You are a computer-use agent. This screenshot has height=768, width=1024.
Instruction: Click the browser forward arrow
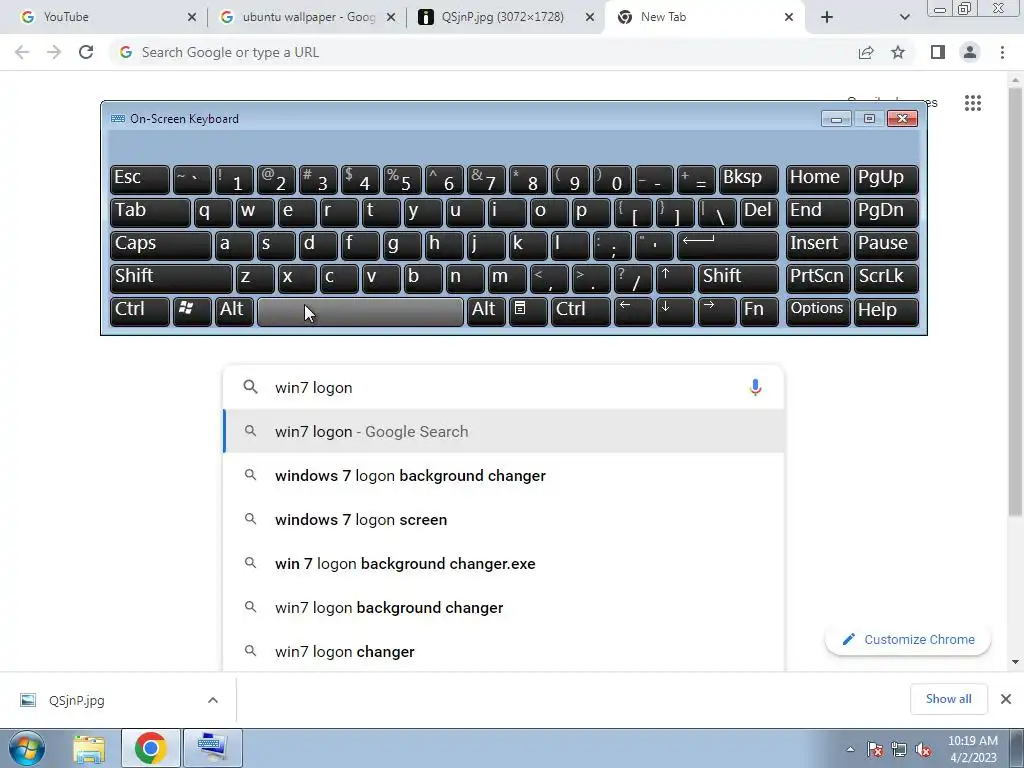point(54,52)
